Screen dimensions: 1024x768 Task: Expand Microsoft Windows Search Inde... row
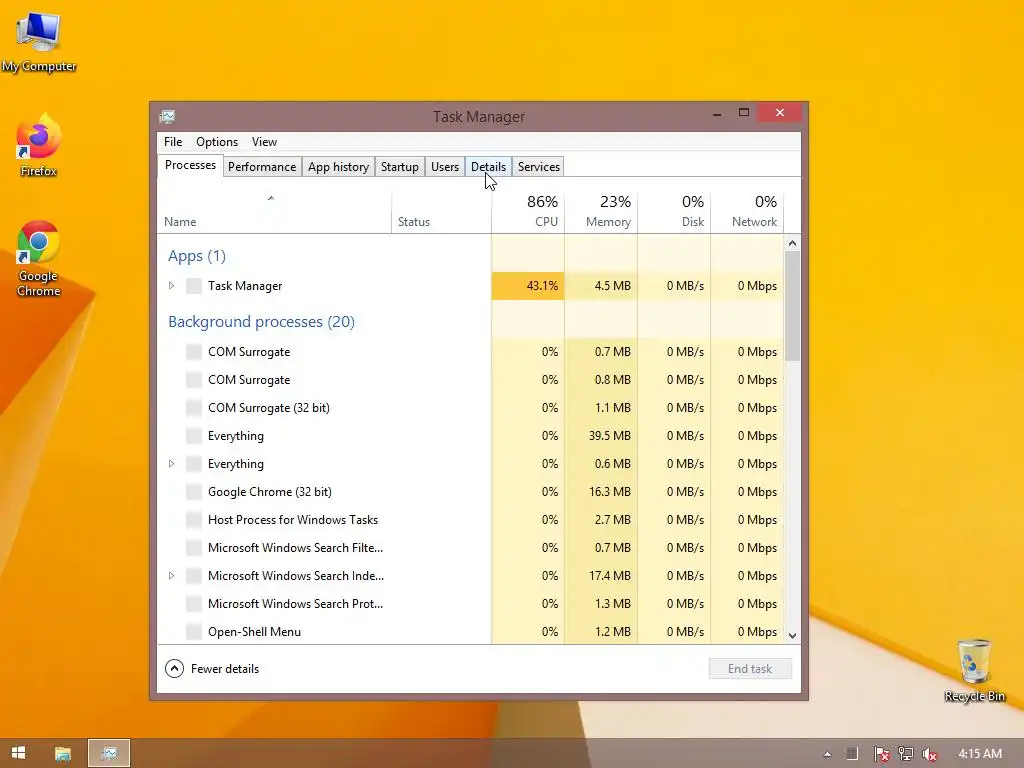(171, 575)
